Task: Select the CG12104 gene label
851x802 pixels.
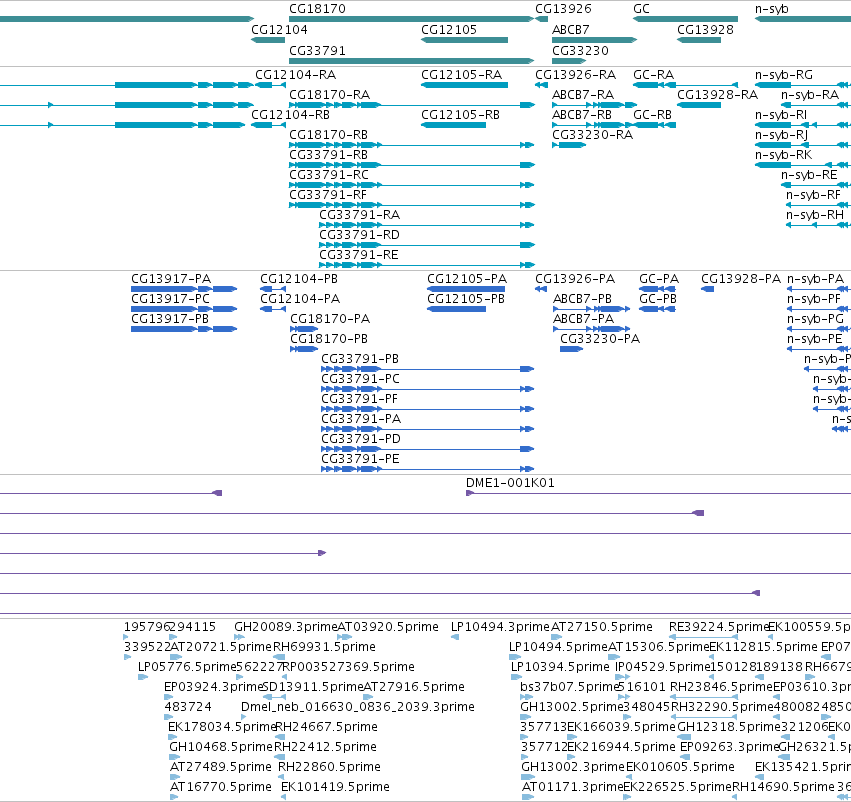Action: click(x=279, y=29)
